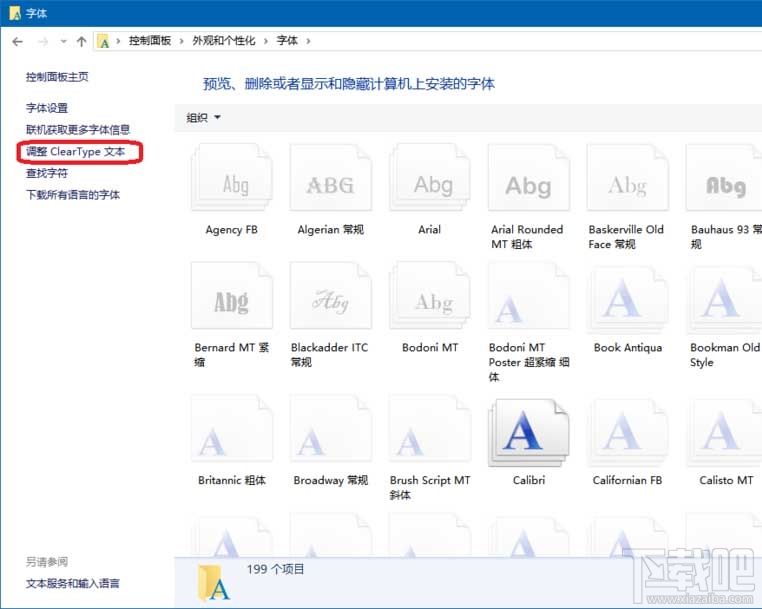Open the Book Antiqua font icon
This screenshot has height=609, width=762.
tap(627, 298)
